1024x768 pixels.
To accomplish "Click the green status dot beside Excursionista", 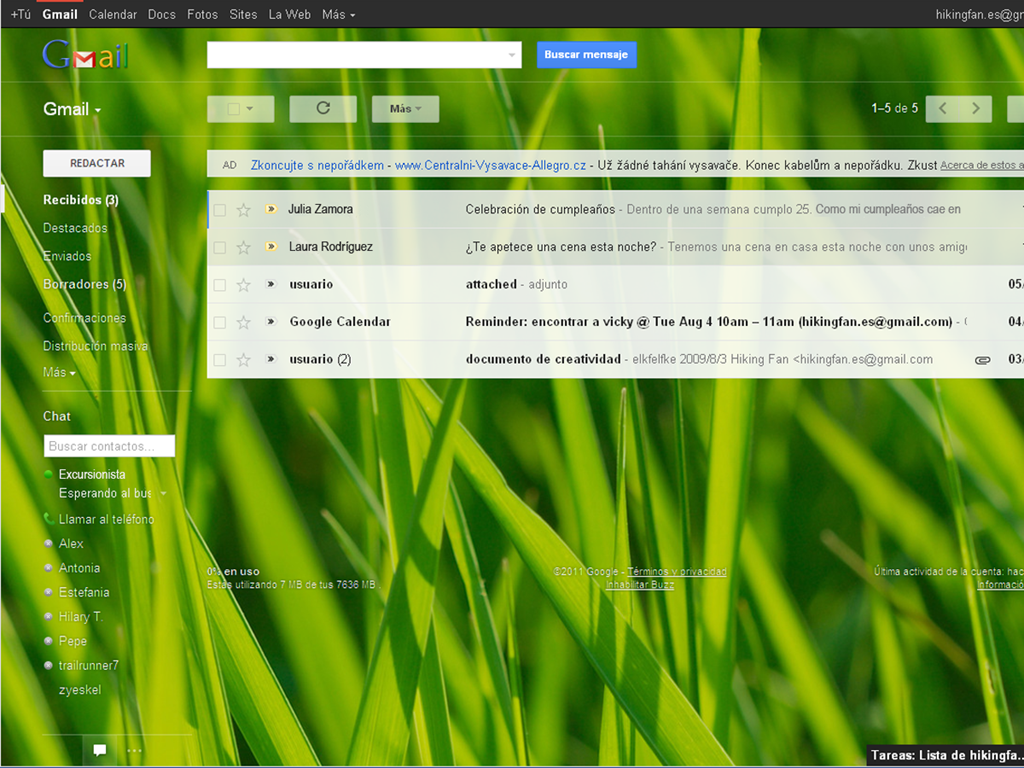I will 48,474.
